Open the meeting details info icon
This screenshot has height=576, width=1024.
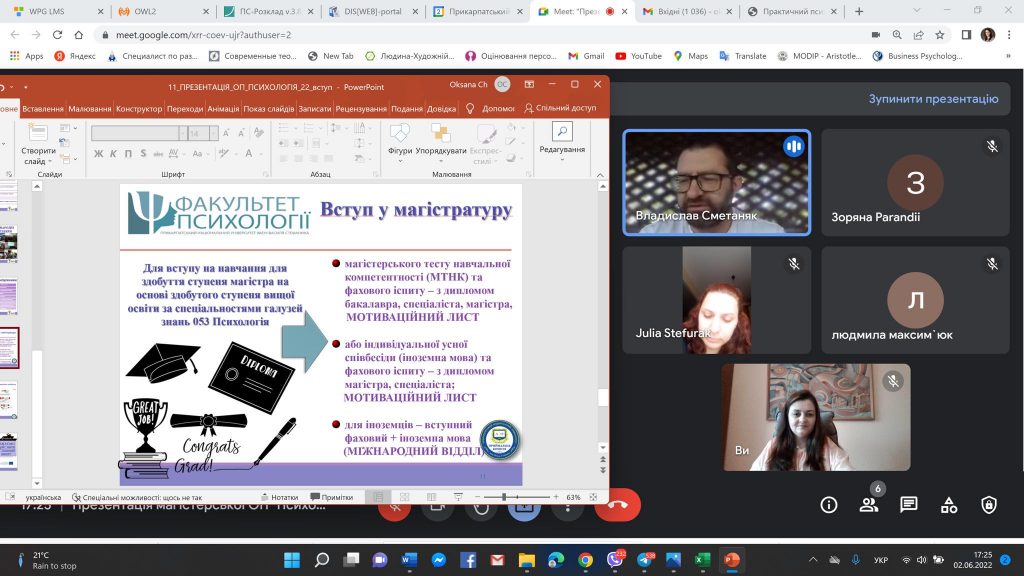(828, 505)
